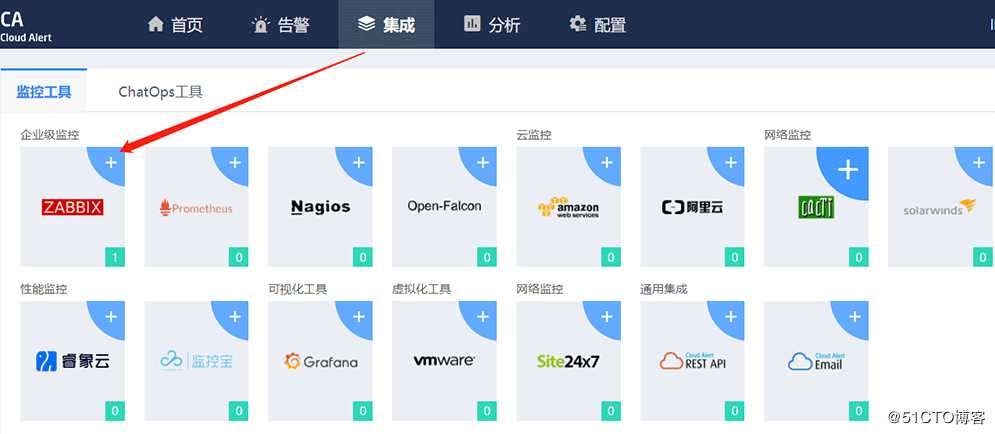
Task: Select the 集成 integration menu
Action: pyautogui.click(x=386, y=24)
